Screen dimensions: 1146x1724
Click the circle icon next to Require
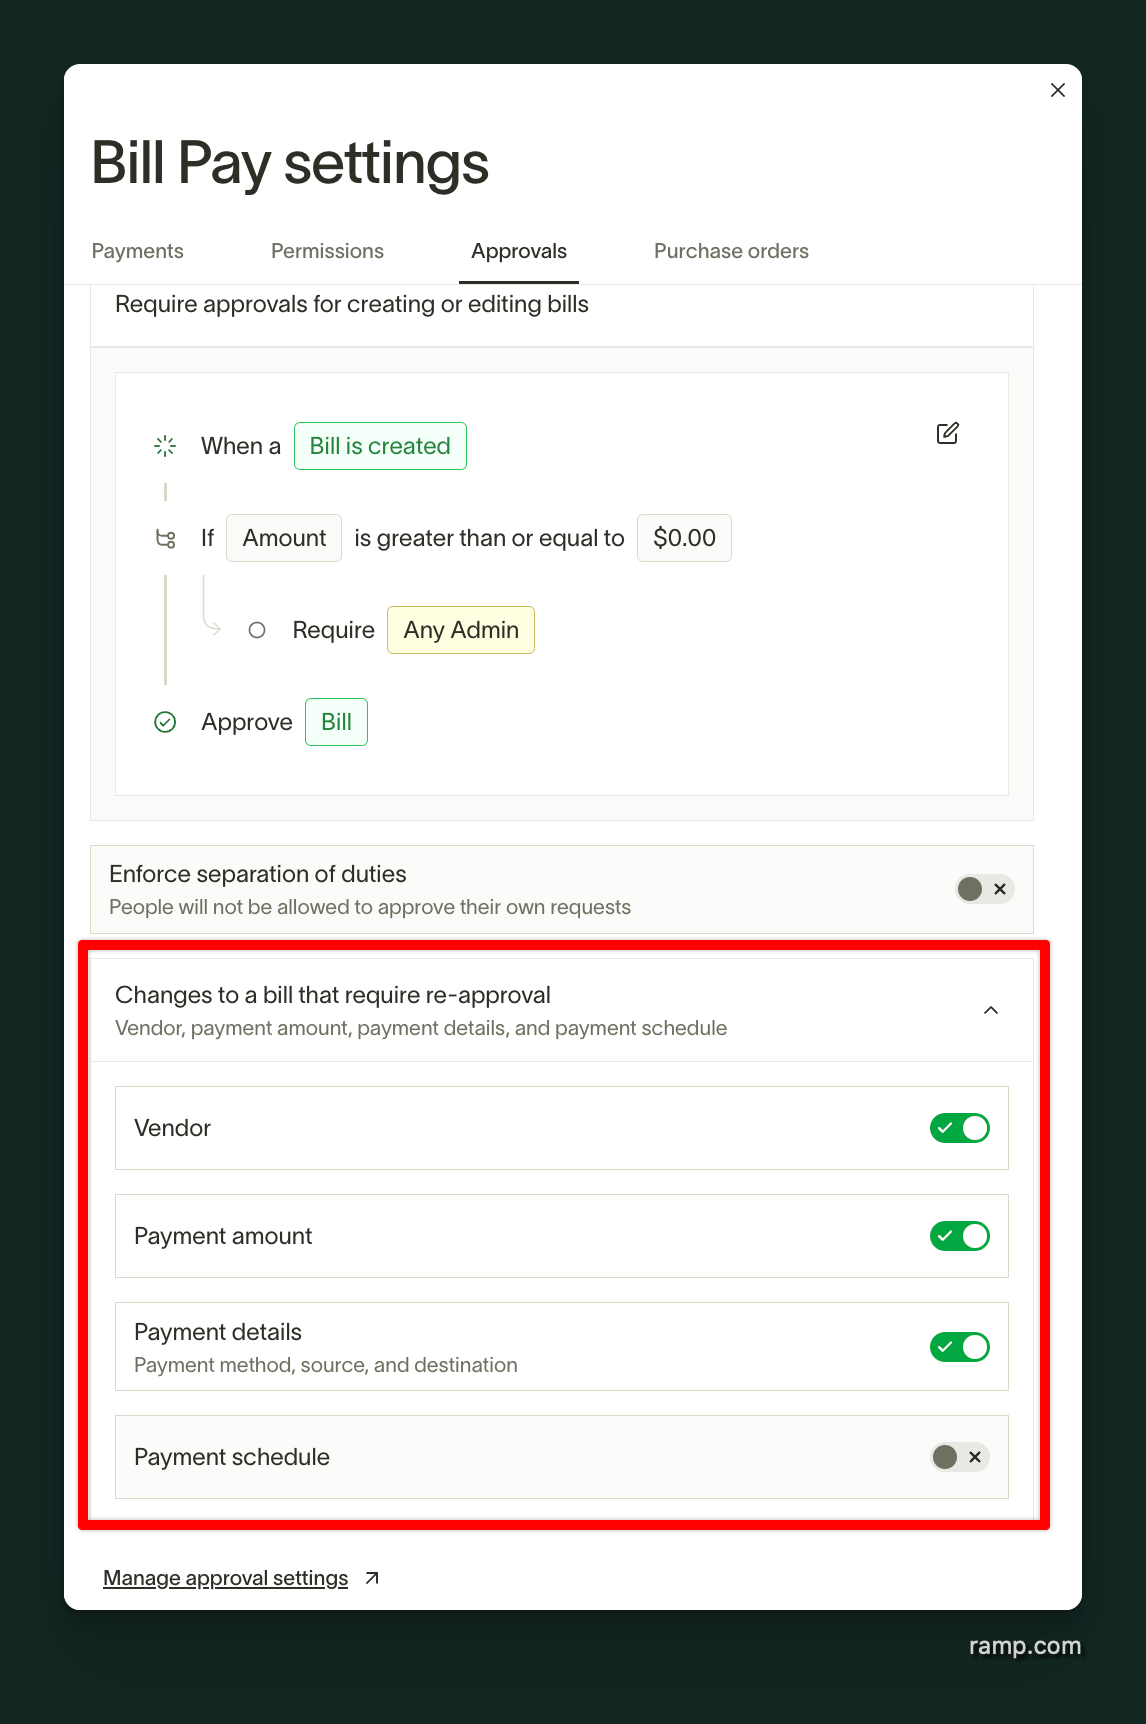coord(257,630)
